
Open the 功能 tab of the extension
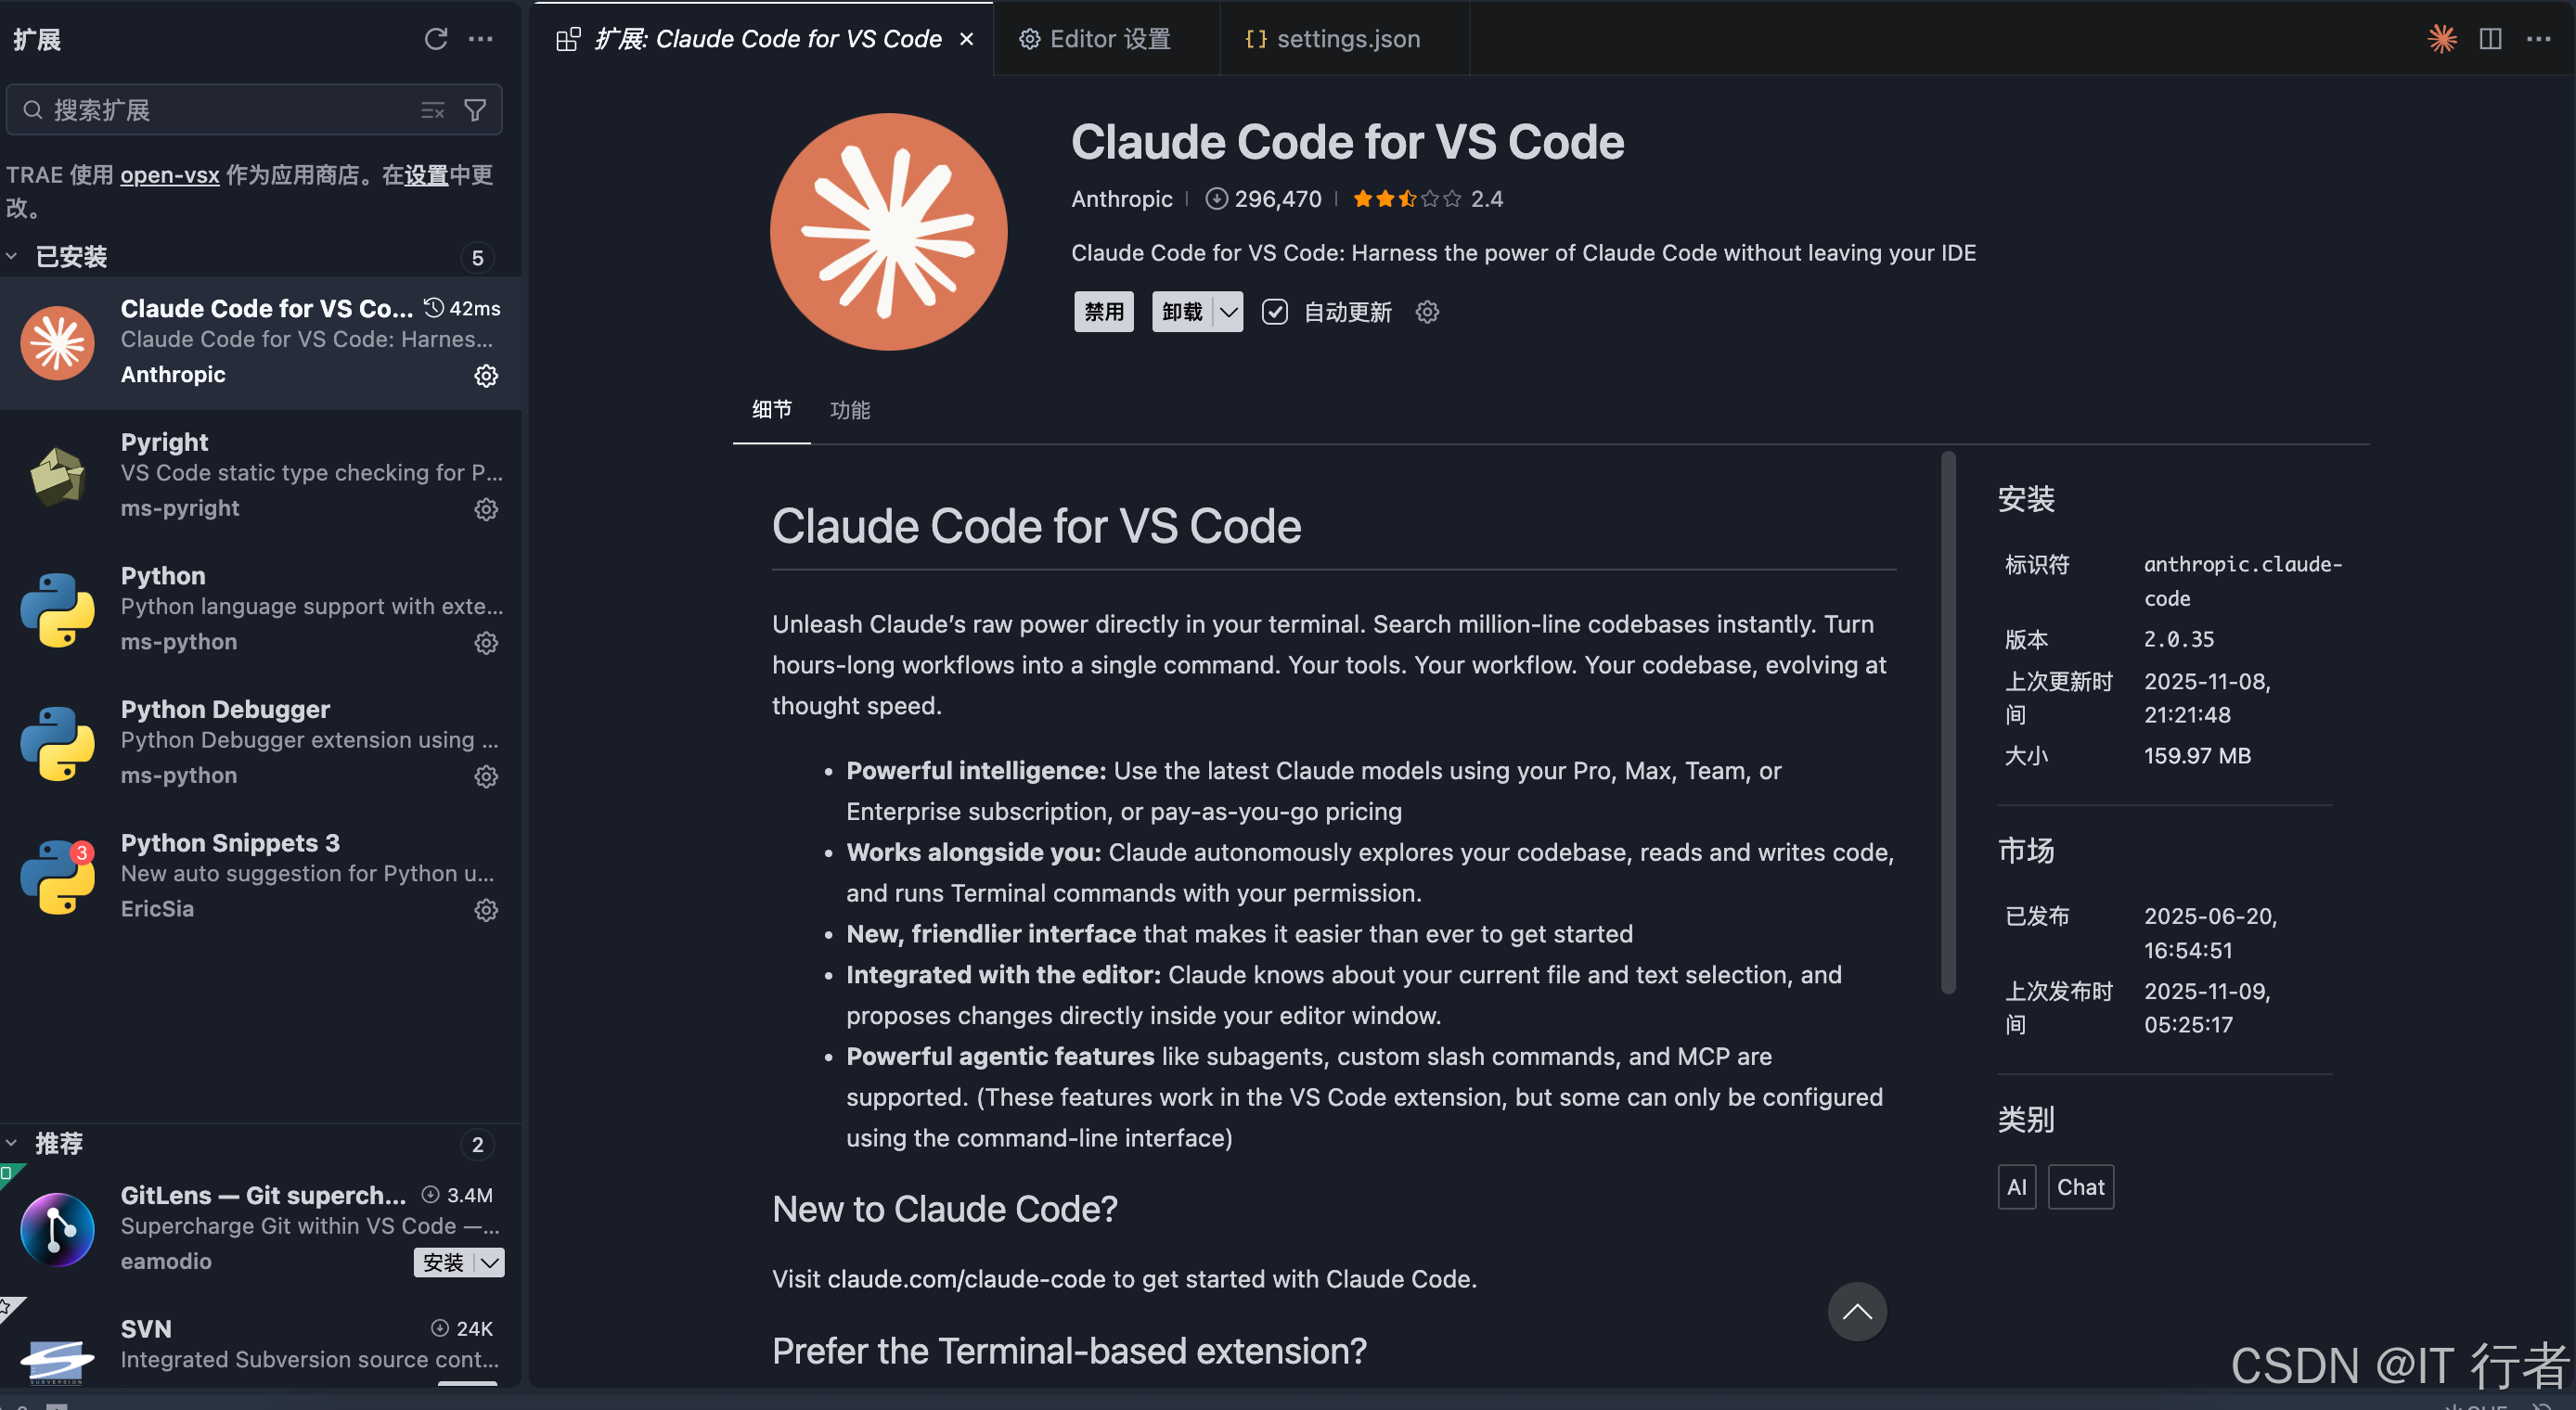click(x=850, y=410)
